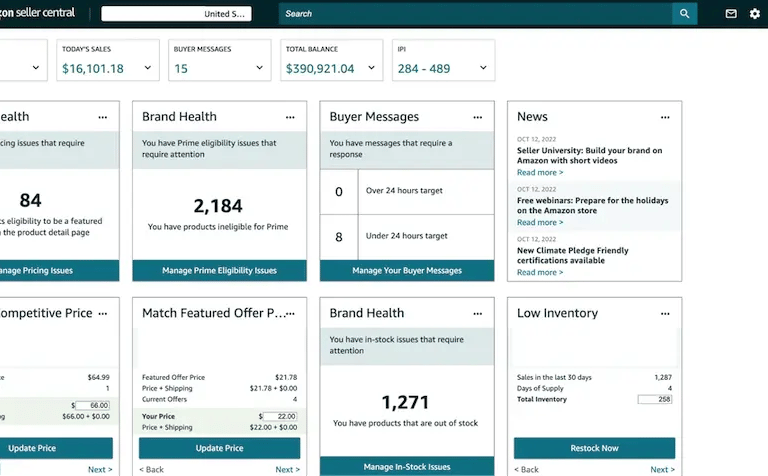The image size is (768, 476).
Task: Read more about Seller University short videos
Action: tap(540, 172)
